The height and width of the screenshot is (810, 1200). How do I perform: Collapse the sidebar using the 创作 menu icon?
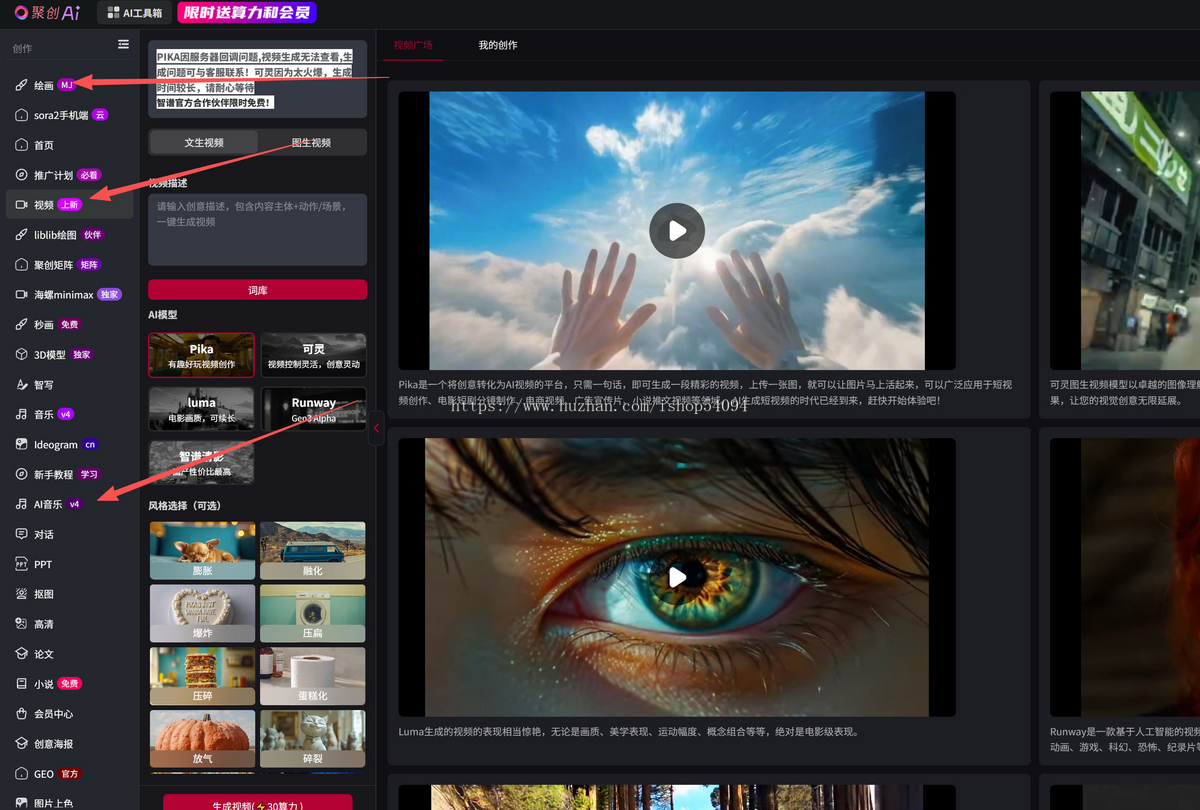point(123,44)
